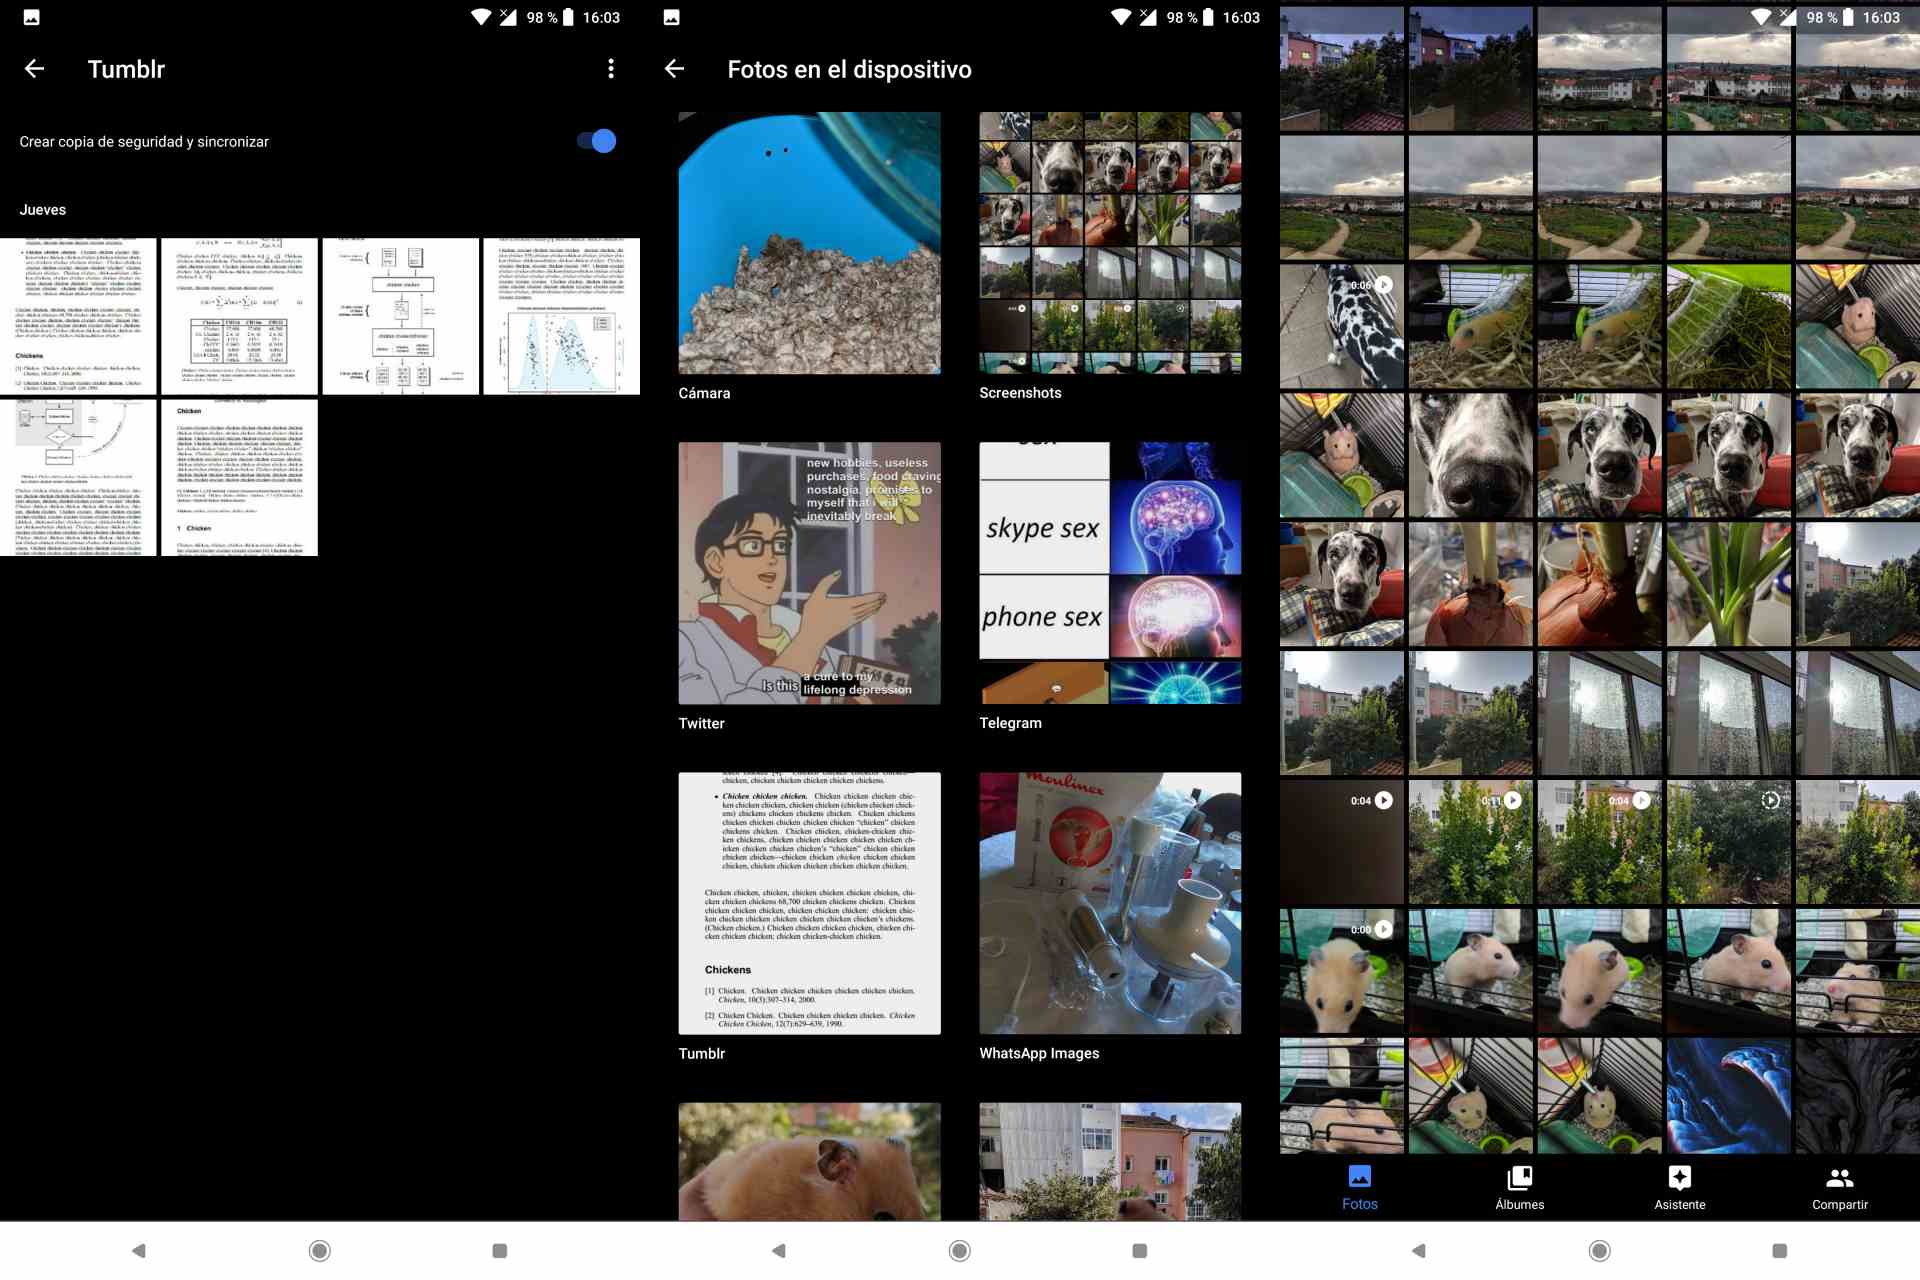1920x1280 pixels.
Task: Tap the Android home button in the middle panel
Action: [959, 1250]
